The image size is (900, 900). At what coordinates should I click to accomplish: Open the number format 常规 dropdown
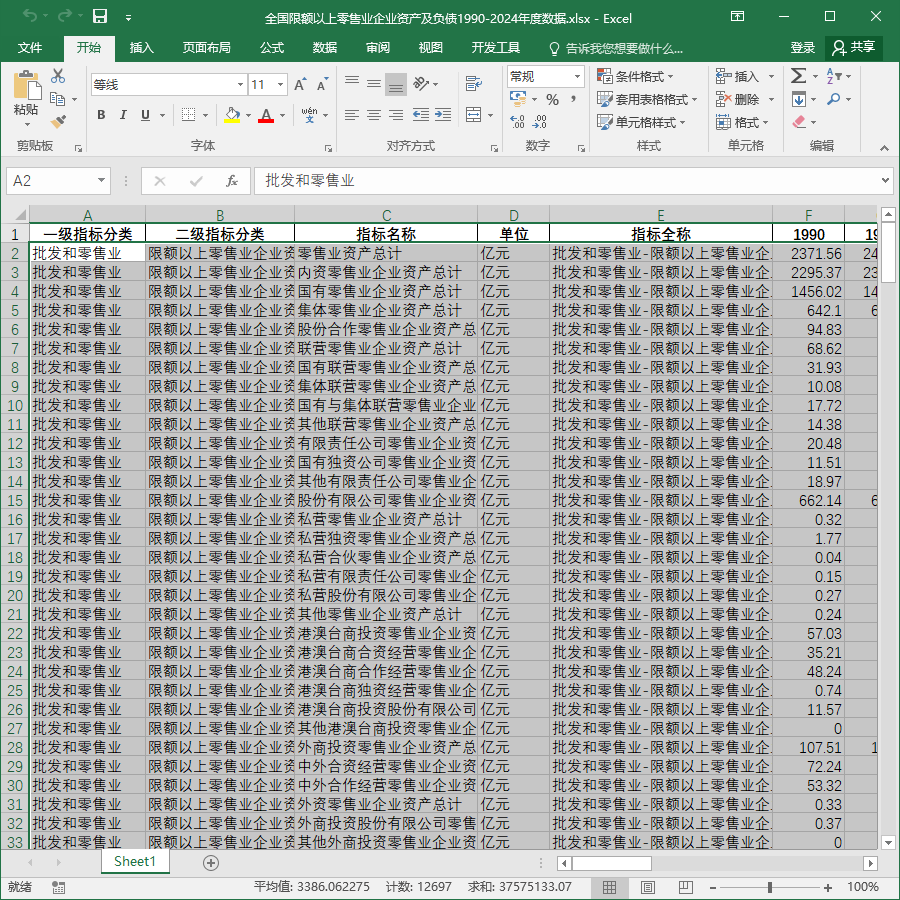pyautogui.click(x=577, y=76)
